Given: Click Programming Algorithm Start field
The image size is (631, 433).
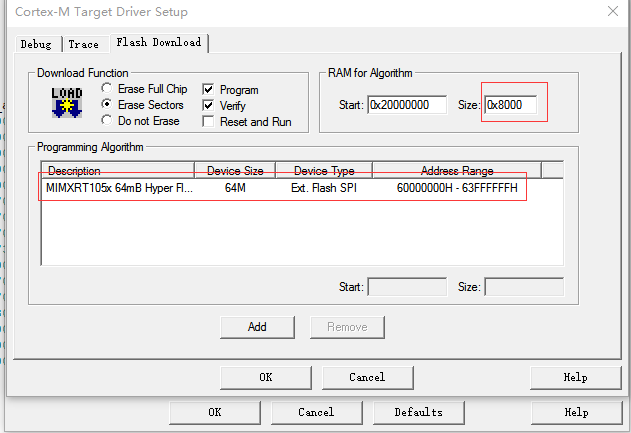Looking at the screenshot, I should click(x=407, y=287).
